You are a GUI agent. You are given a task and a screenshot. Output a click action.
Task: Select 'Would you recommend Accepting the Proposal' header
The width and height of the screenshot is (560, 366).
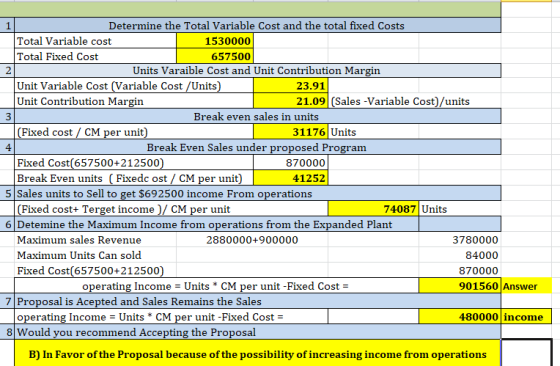pyautogui.click(x=258, y=332)
